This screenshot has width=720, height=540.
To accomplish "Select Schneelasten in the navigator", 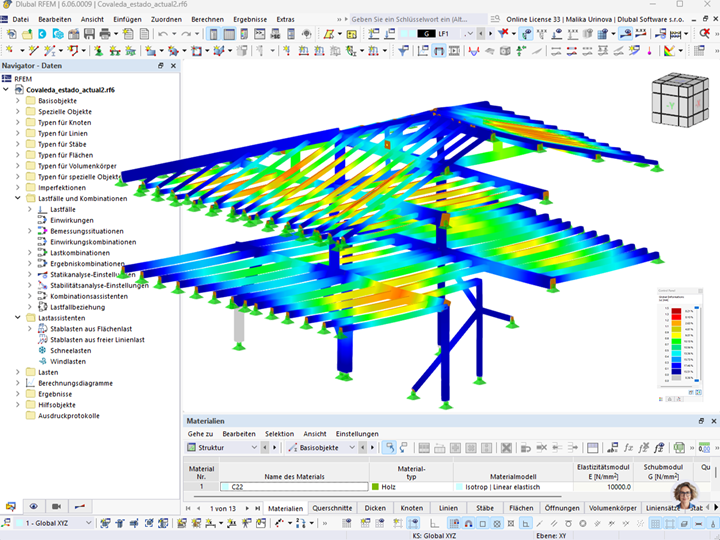I will [x=70, y=350].
